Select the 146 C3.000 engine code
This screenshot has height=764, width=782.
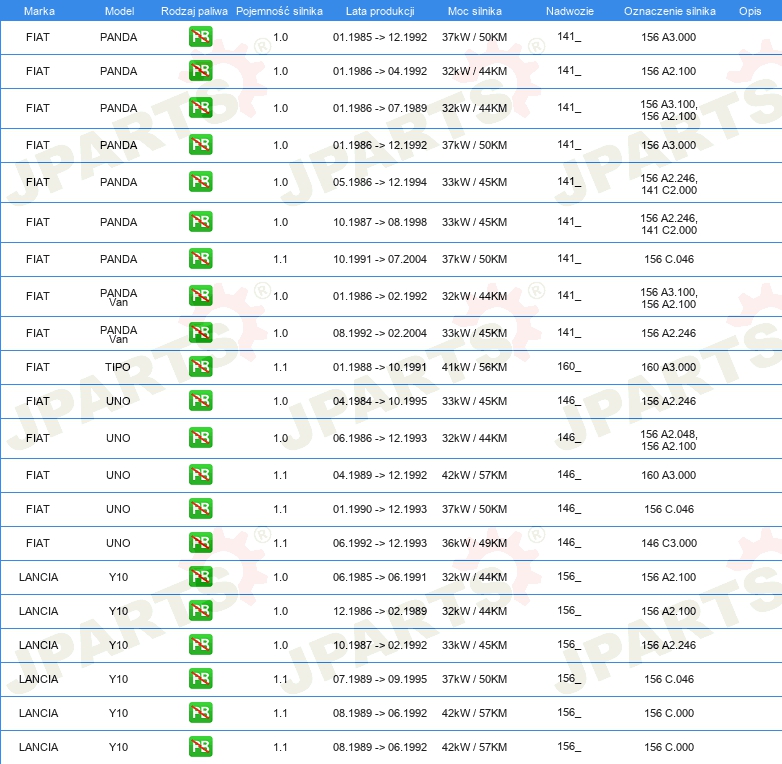point(669,543)
